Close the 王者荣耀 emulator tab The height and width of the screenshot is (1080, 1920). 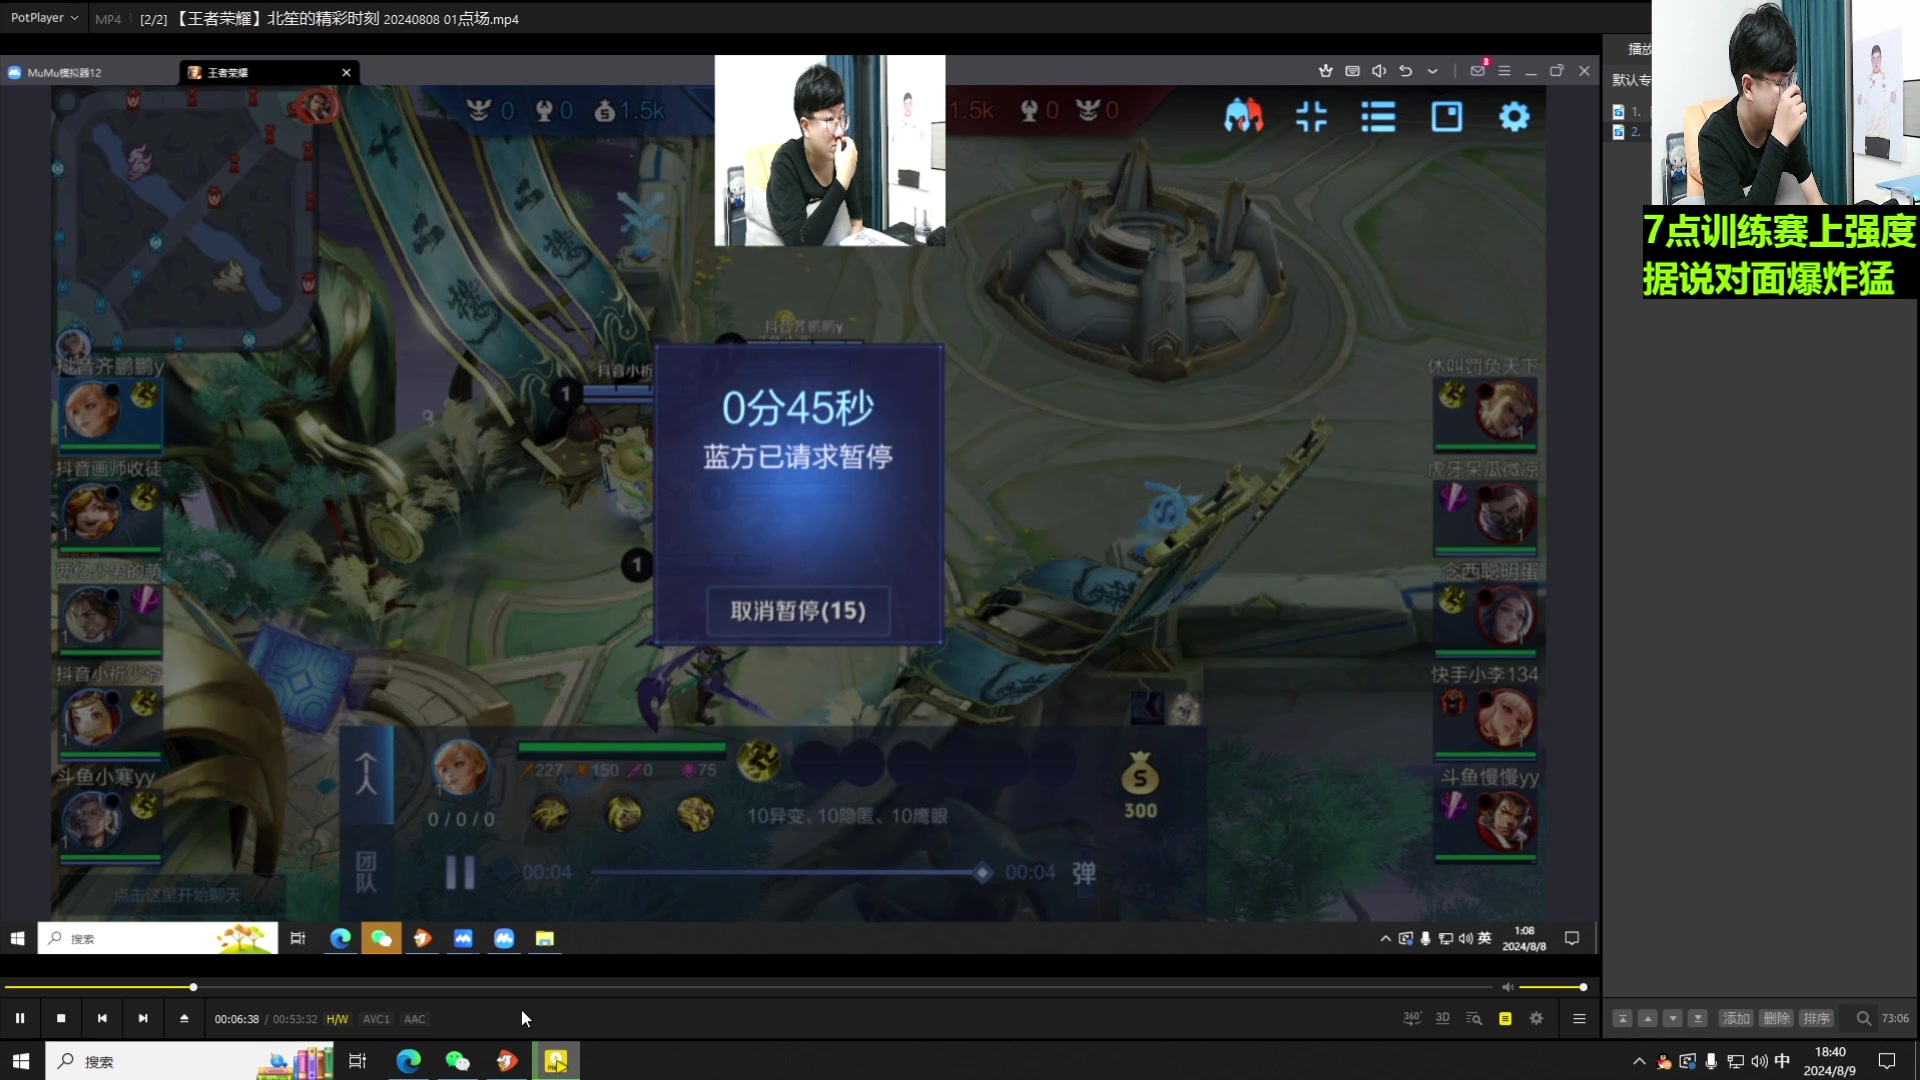[x=346, y=72]
